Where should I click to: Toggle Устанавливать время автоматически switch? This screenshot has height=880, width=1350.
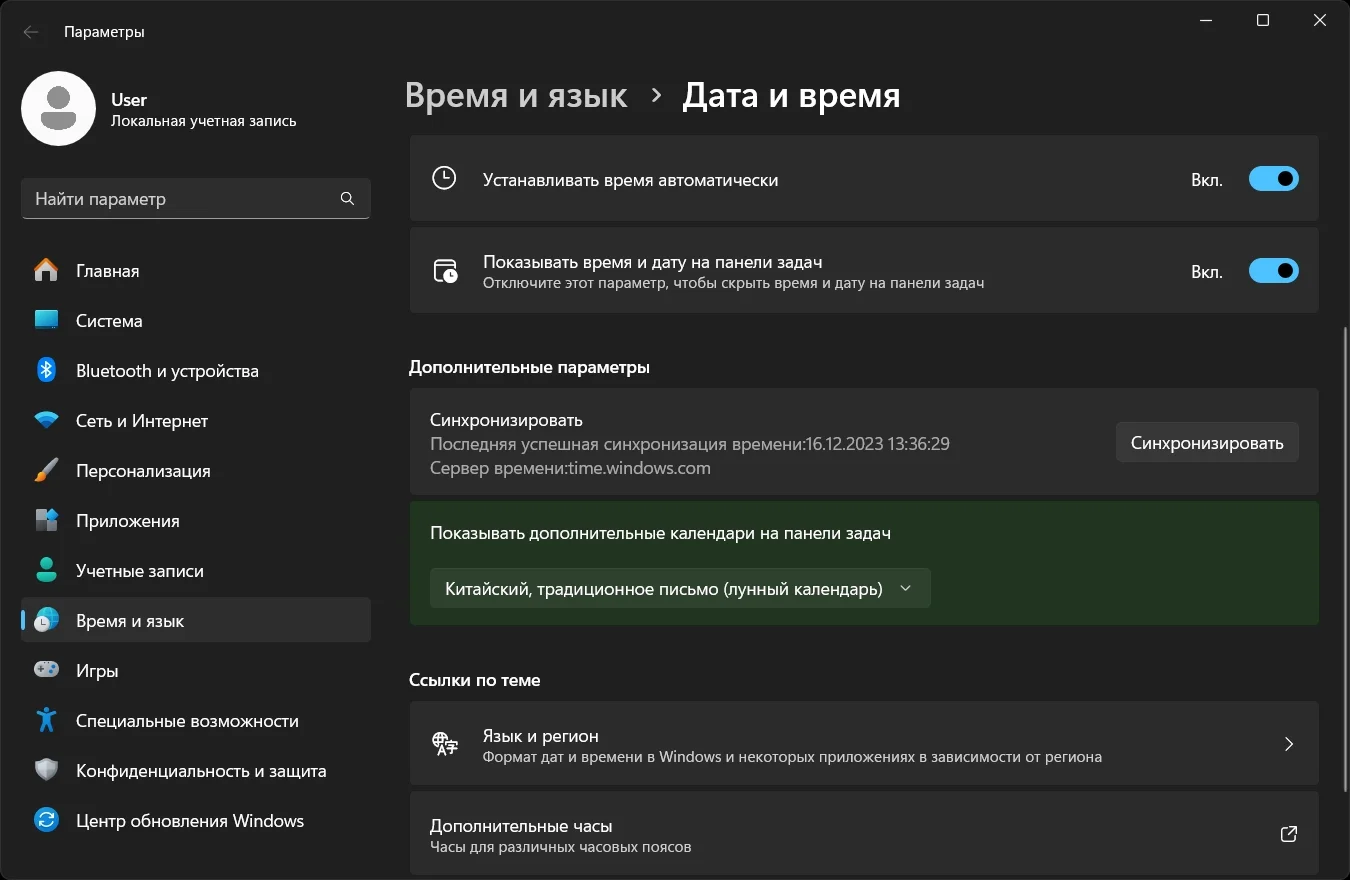(x=1274, y=180)
